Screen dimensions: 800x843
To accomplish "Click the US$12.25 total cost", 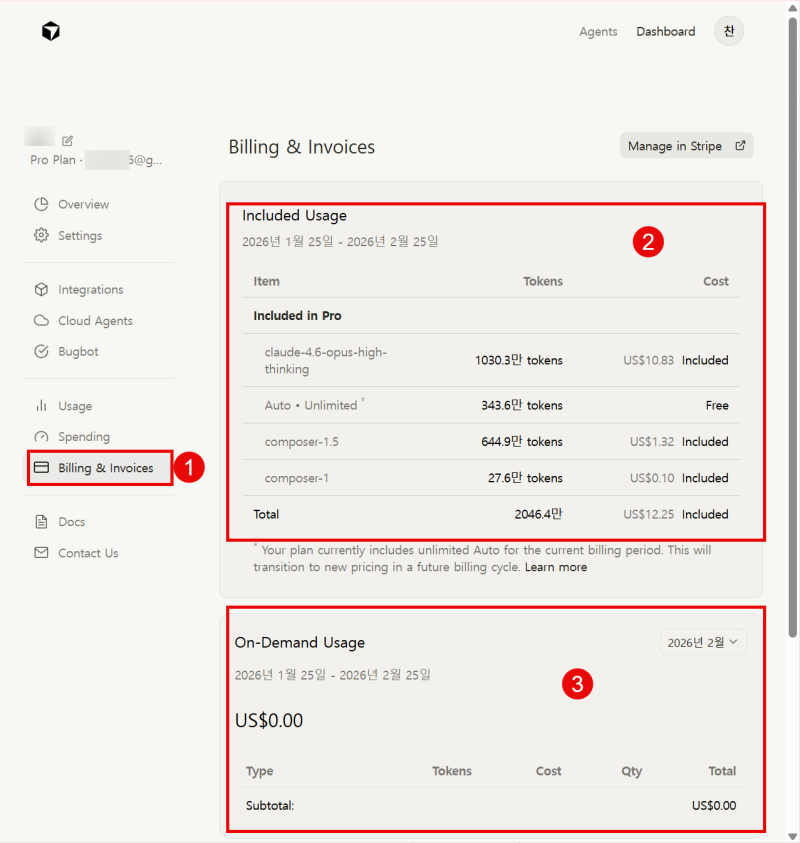I will (x=648, y=514).
